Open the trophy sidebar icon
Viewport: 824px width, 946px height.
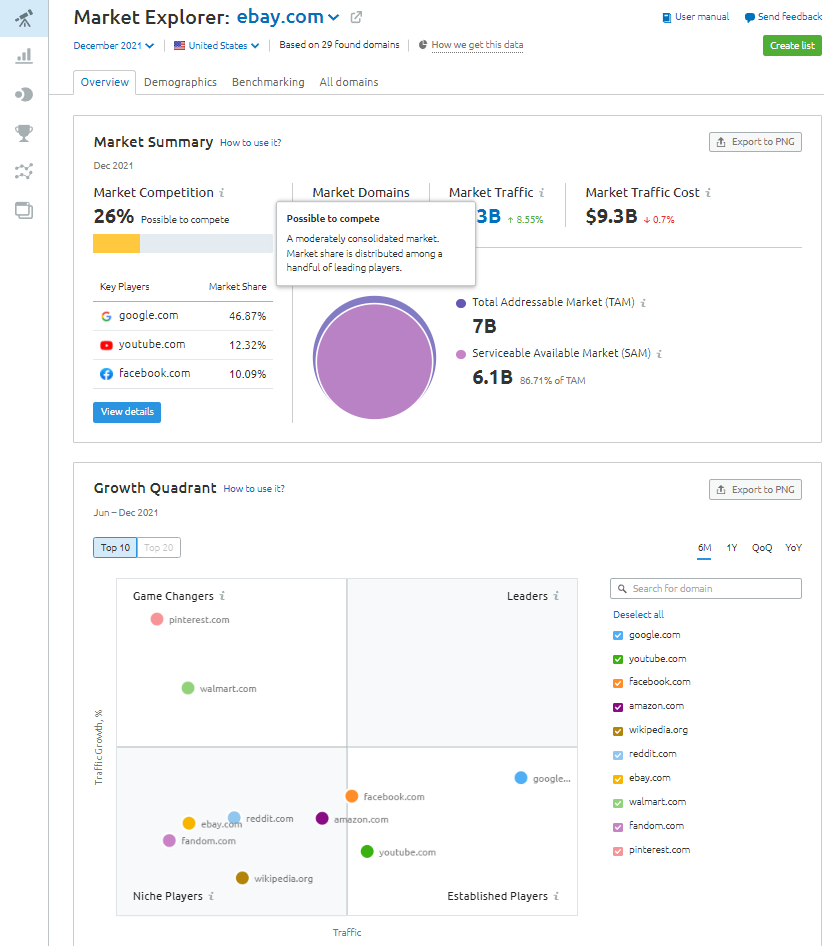(x=24, y=133)
